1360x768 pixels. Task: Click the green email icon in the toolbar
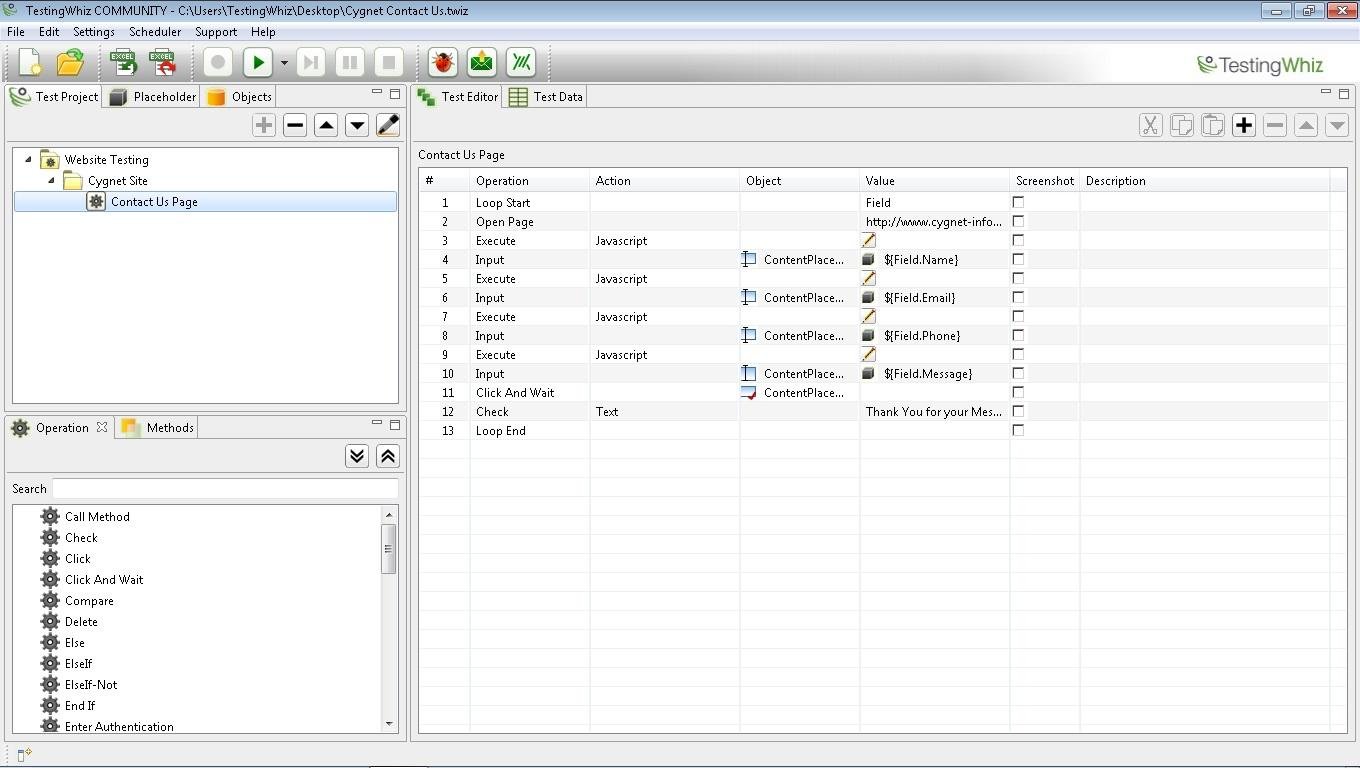click(x=481, y=62)
